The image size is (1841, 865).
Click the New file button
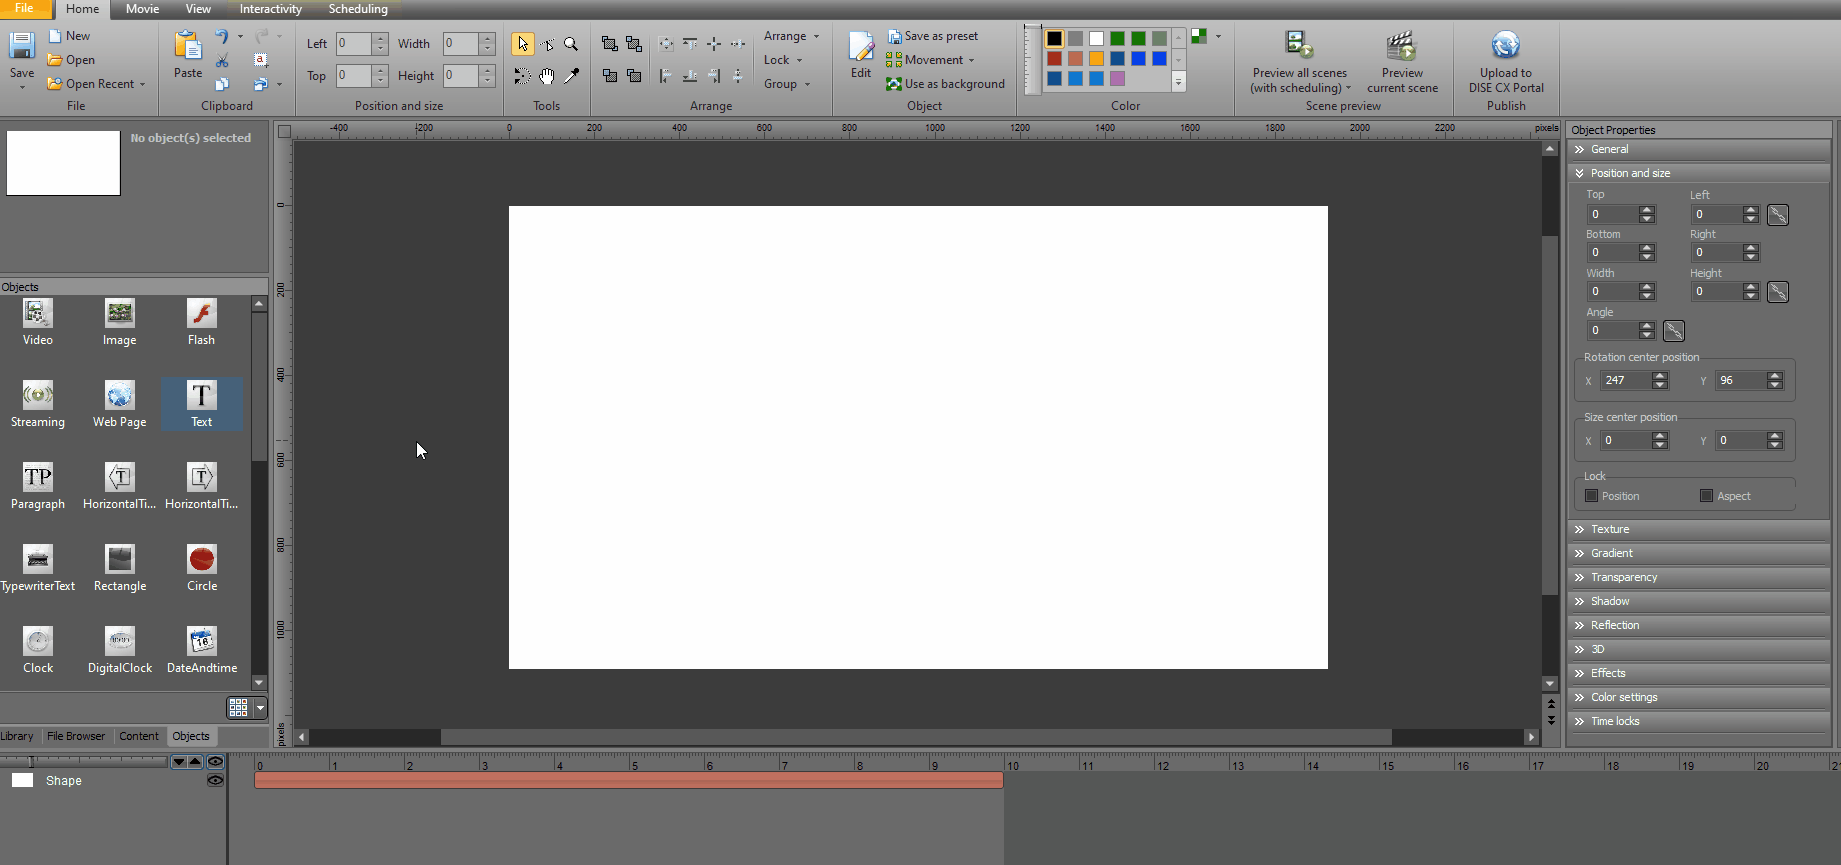coord(69,36)
